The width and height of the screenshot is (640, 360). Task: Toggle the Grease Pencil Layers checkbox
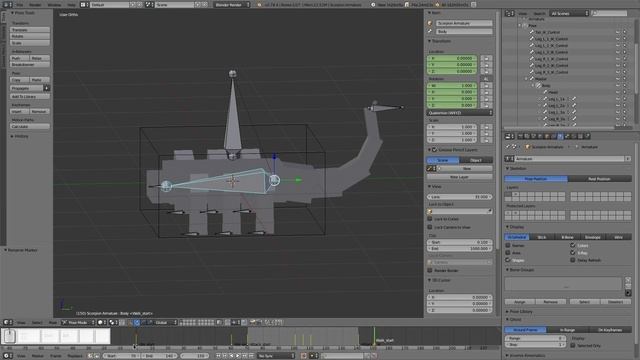point(435,150)
